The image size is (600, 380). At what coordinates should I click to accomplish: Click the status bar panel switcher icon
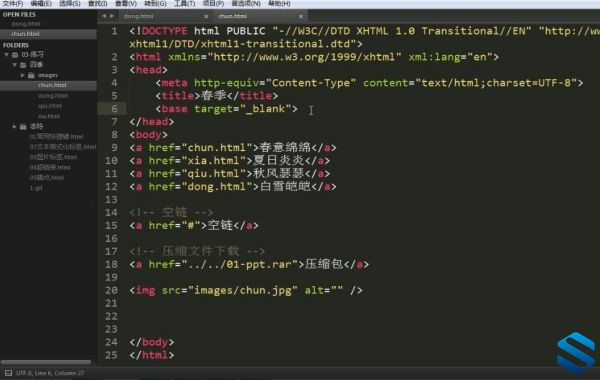8,373
